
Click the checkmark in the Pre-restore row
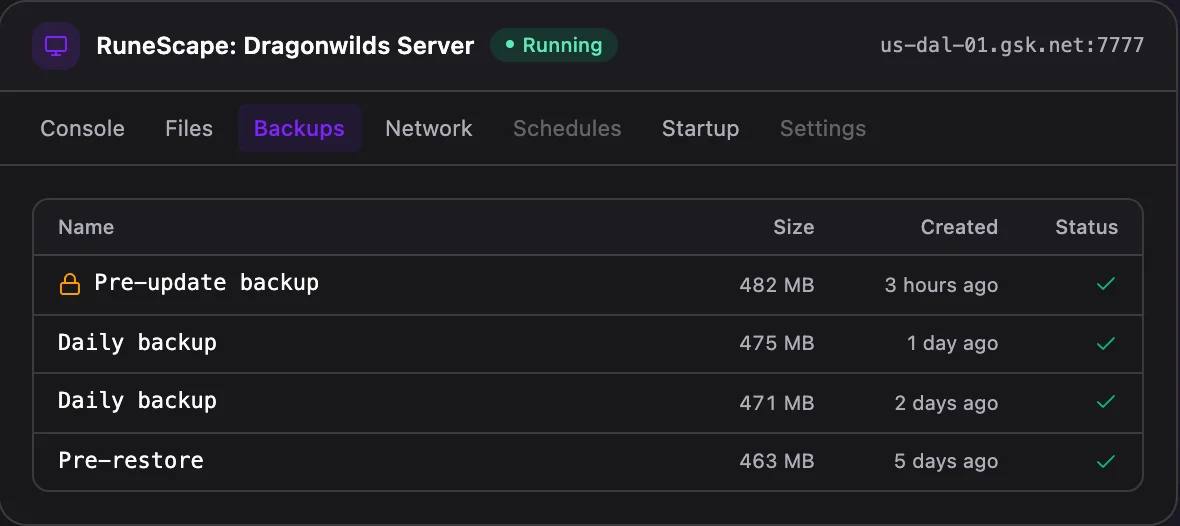1105,461
